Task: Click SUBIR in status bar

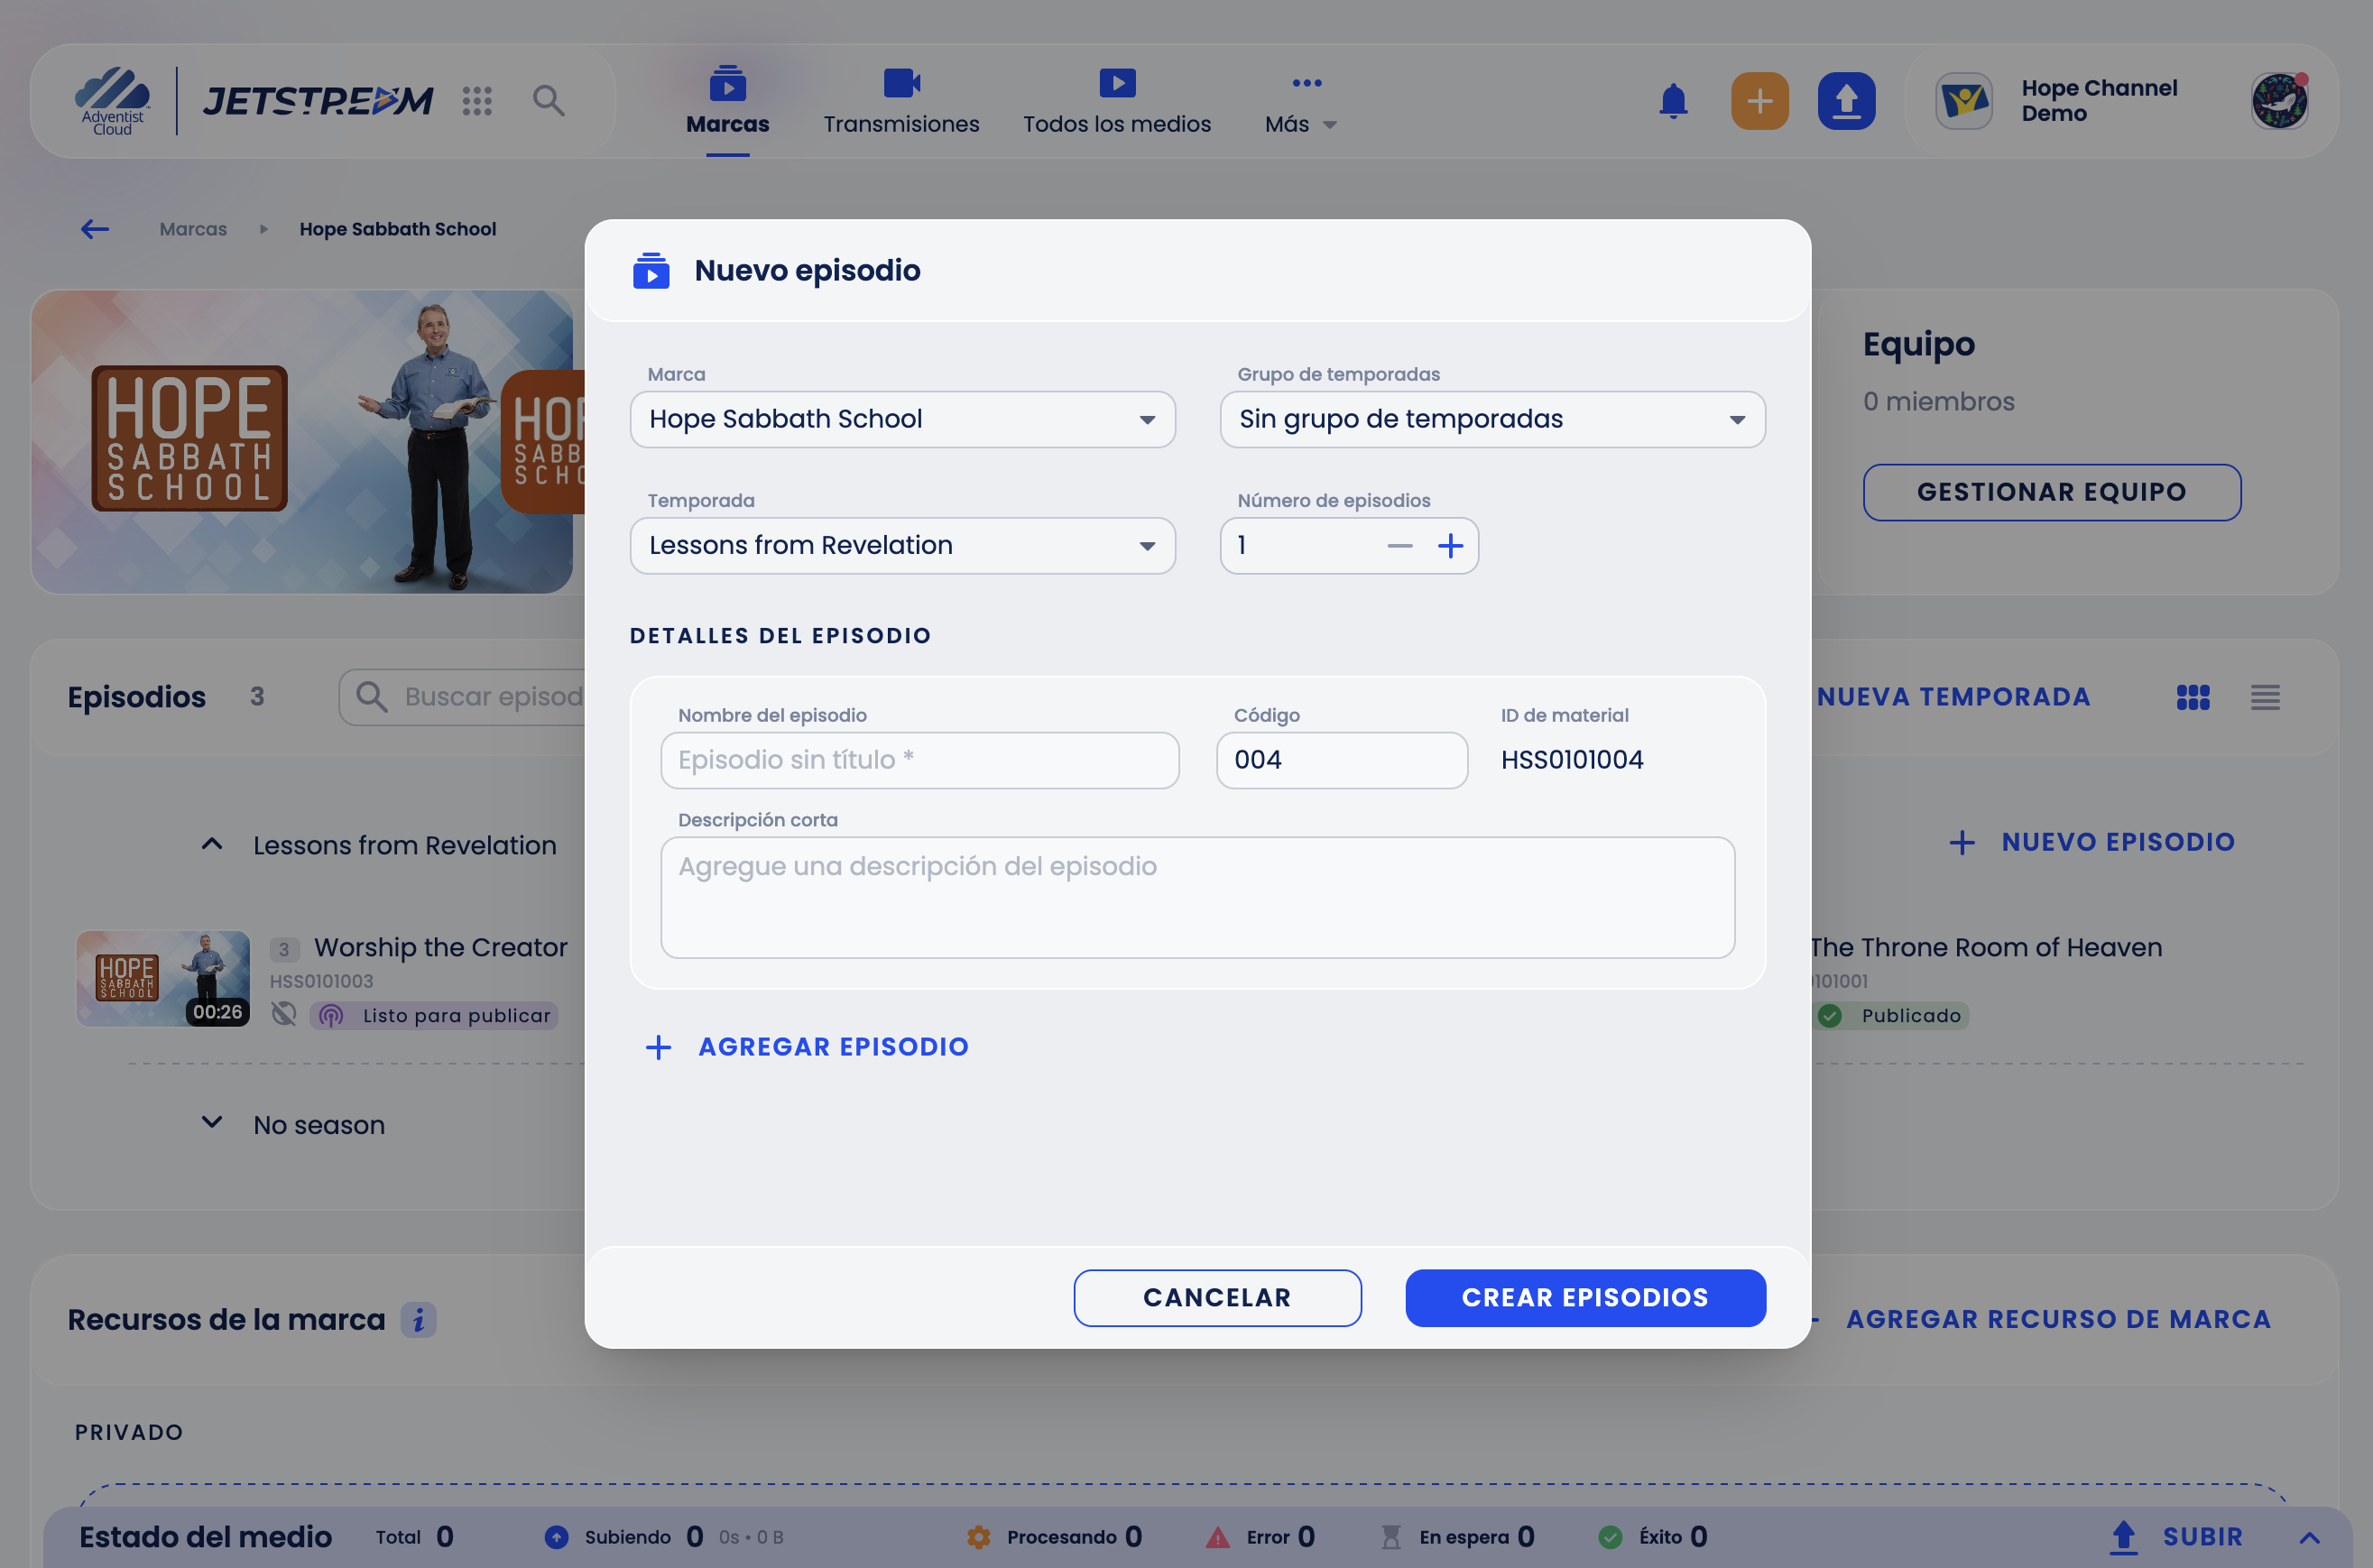Action: click(x=2177, y=1538)
